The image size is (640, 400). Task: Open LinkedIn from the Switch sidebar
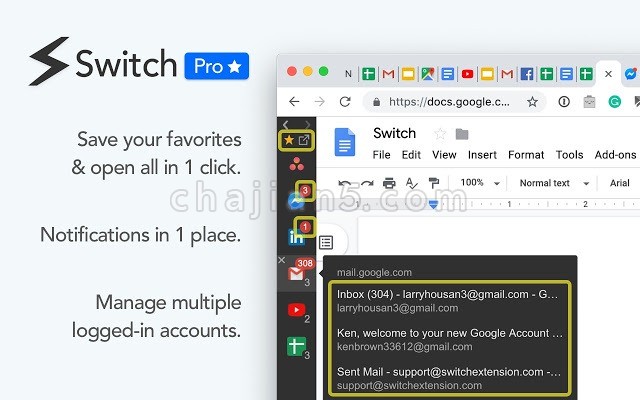[x=296, y=238]
